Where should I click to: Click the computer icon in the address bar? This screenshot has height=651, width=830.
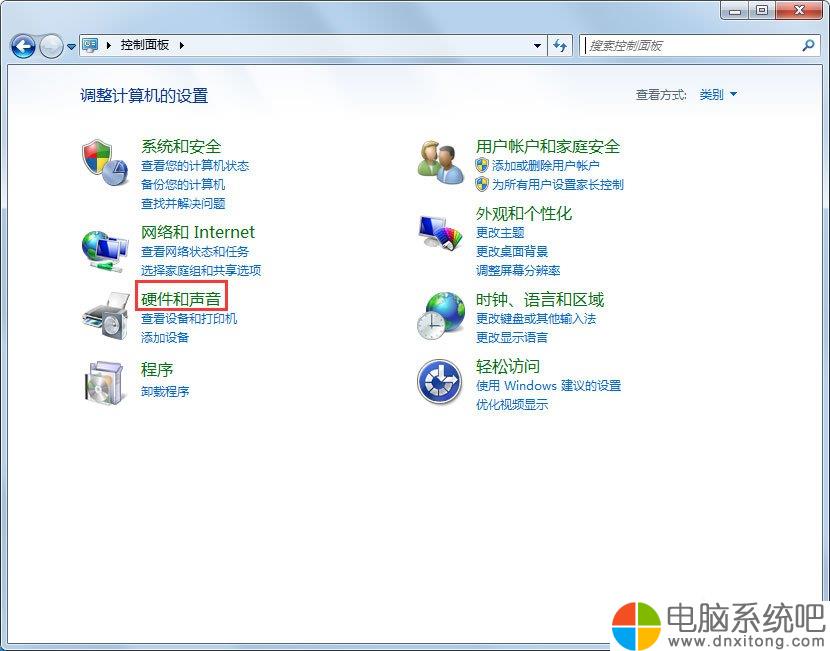(91, 46)
